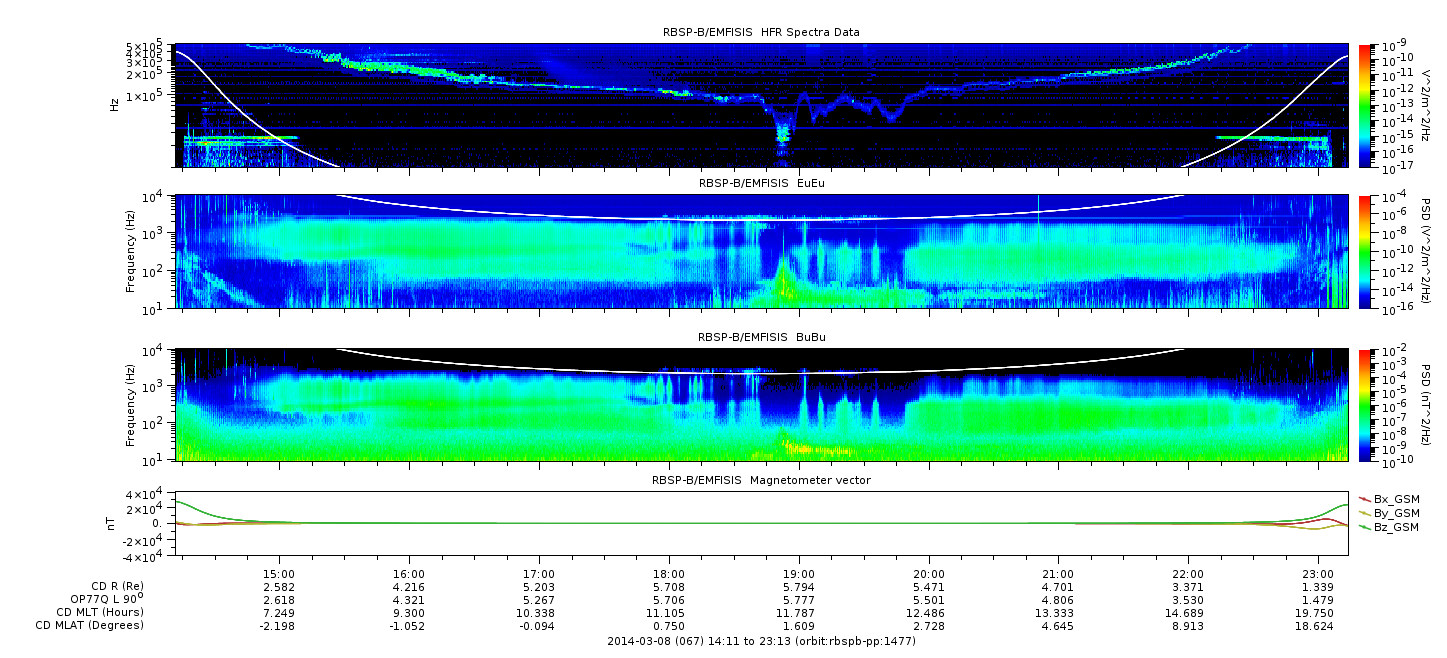Click the BuBu panel colorbar

pos(1364,405)
